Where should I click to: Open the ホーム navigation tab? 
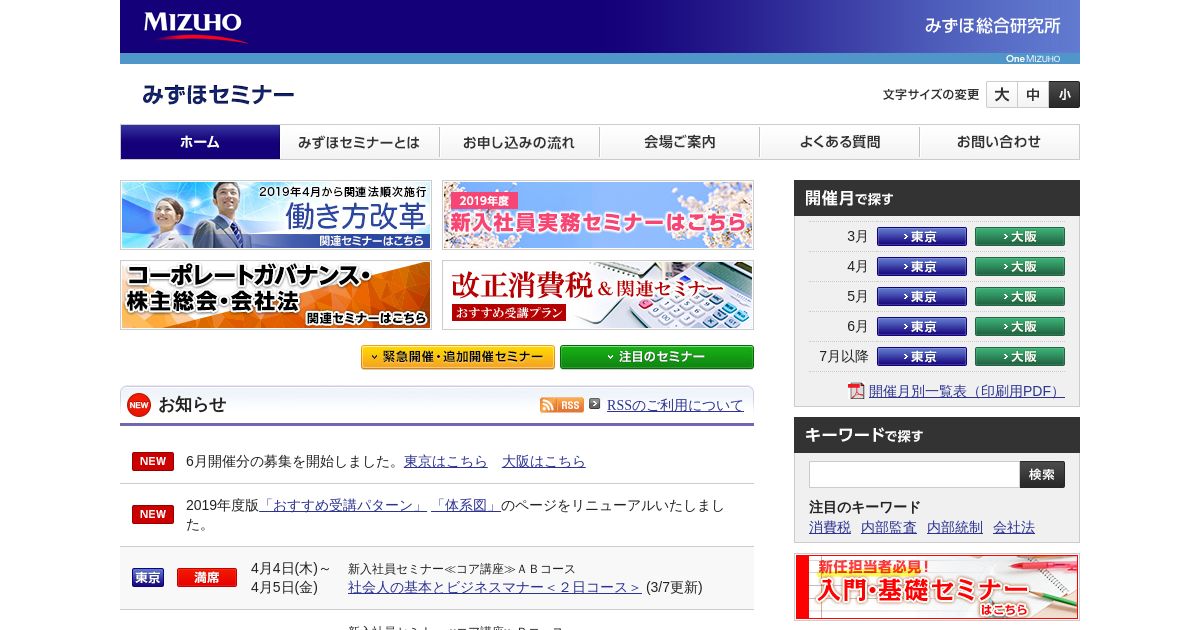click(x=200, y=142)
